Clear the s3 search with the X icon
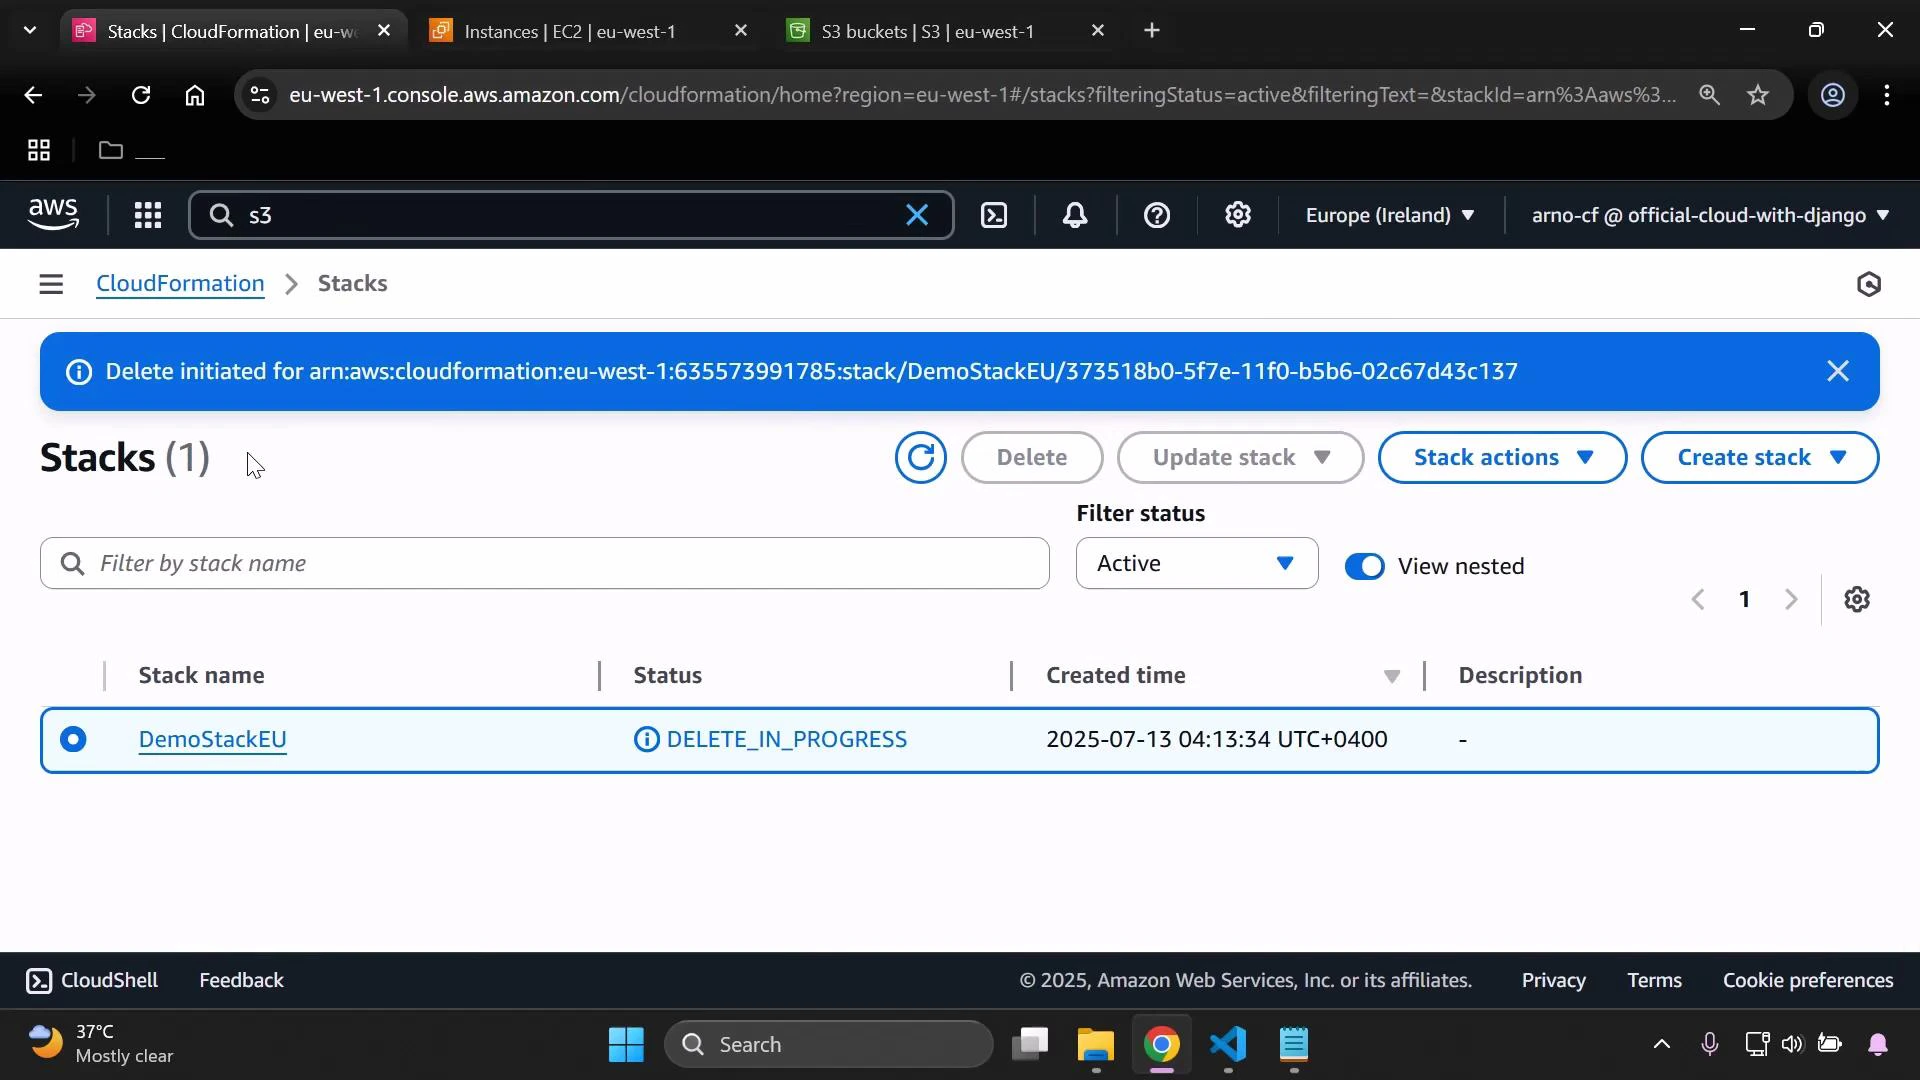Image resolution: width=1920 pixels, height=1080 pixels. coord(918,215)
